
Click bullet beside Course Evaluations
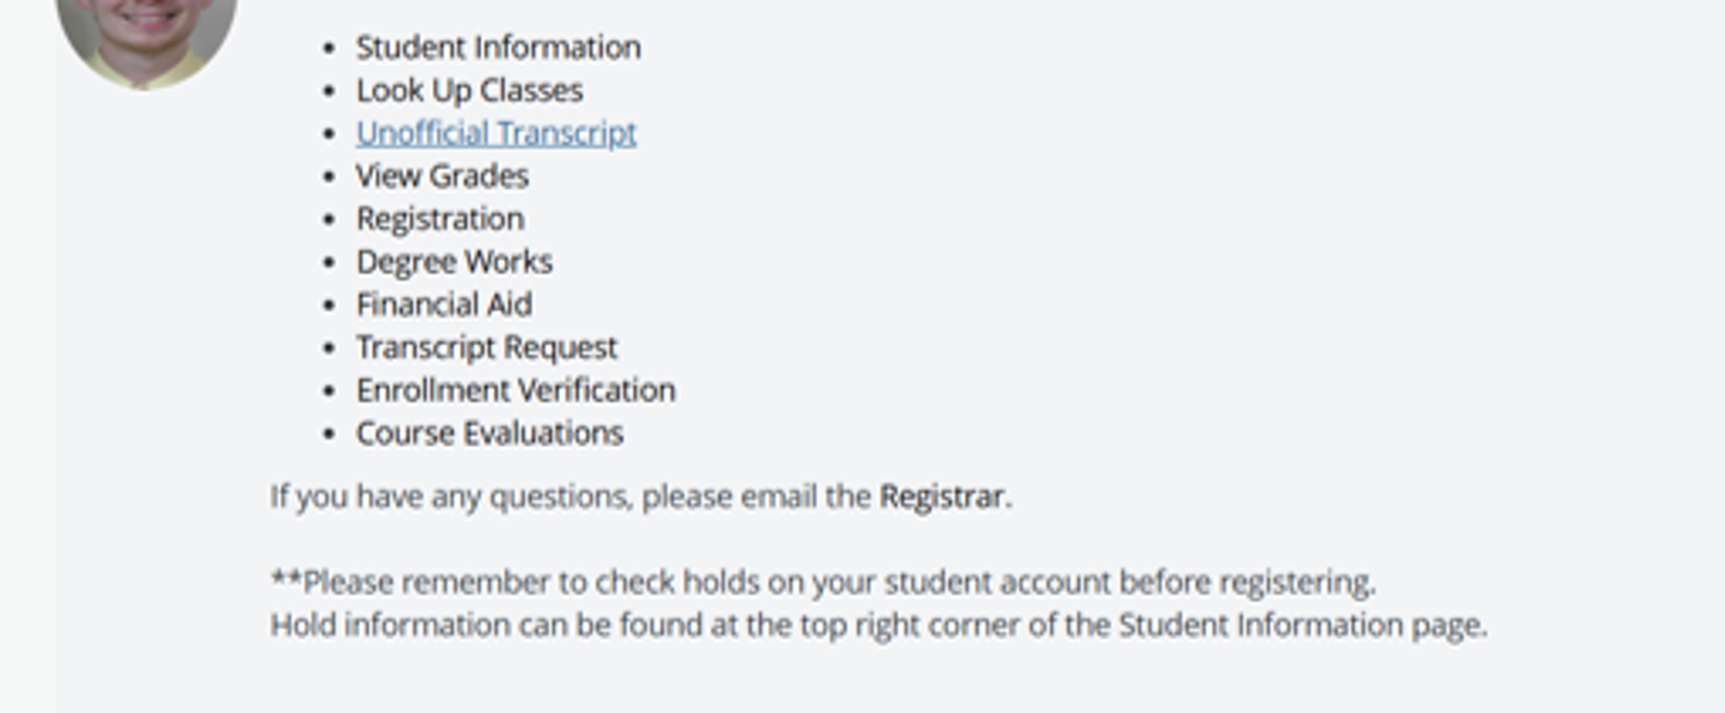tap(329, 434)
